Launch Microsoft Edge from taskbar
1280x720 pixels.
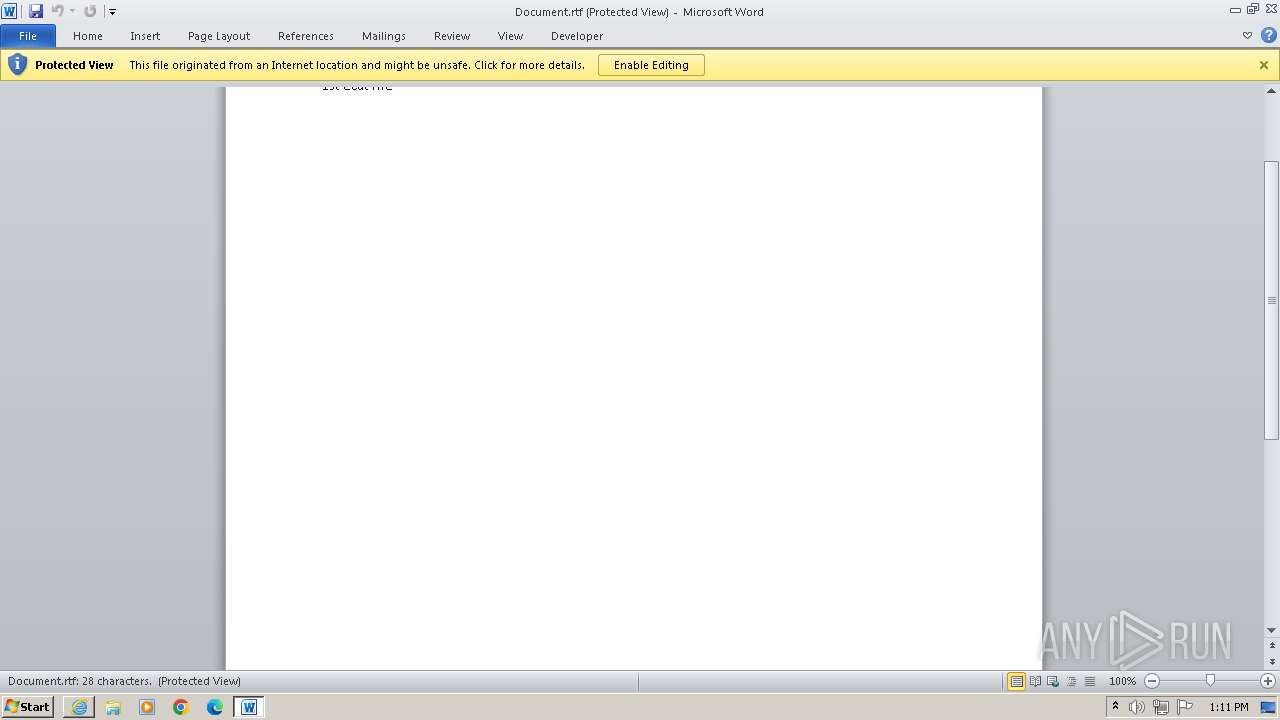pyautogui.click(x=215, y=707)
